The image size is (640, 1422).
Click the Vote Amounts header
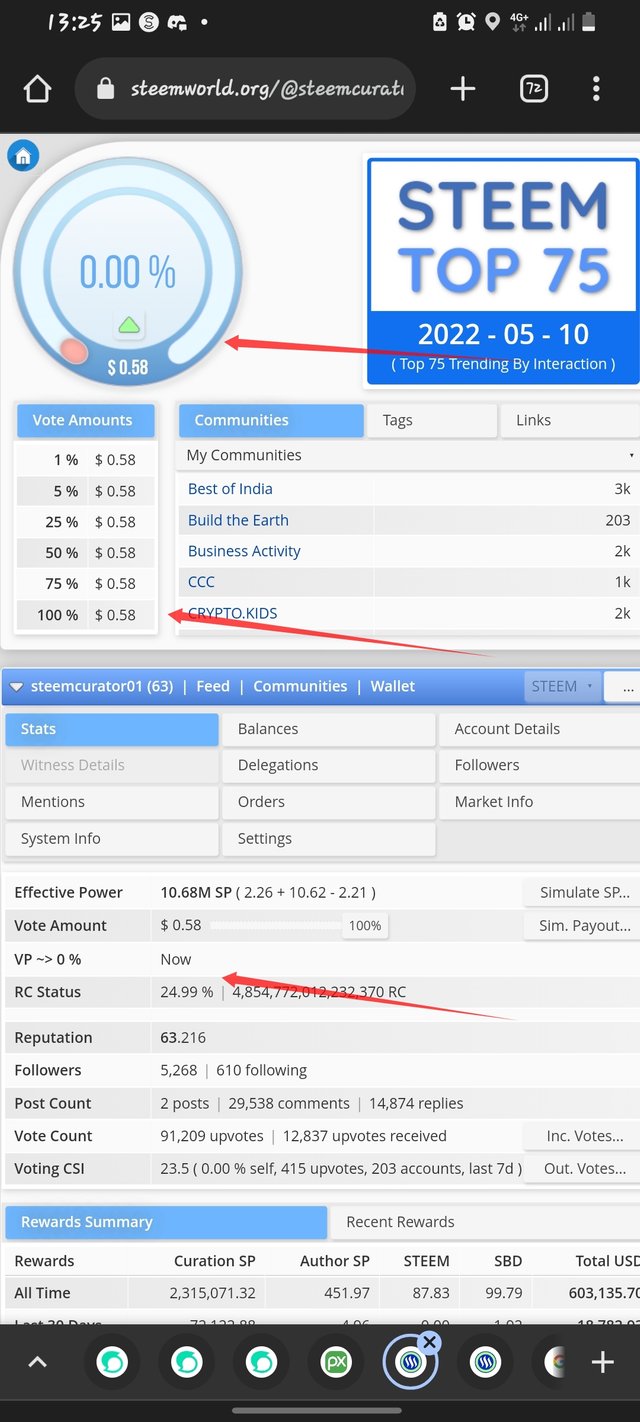click(86, 420)
